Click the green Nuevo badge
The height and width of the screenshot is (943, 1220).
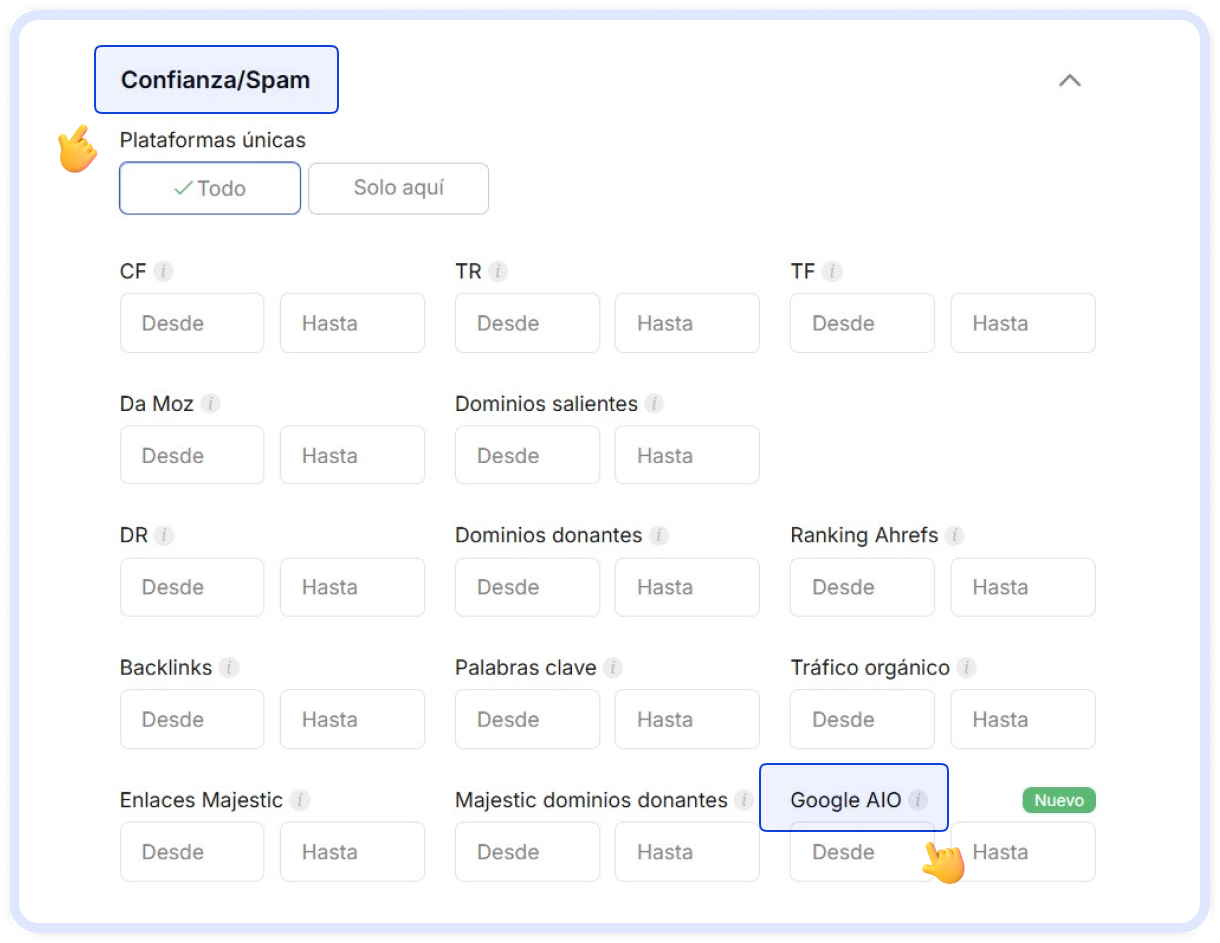tap(1058, 800)
